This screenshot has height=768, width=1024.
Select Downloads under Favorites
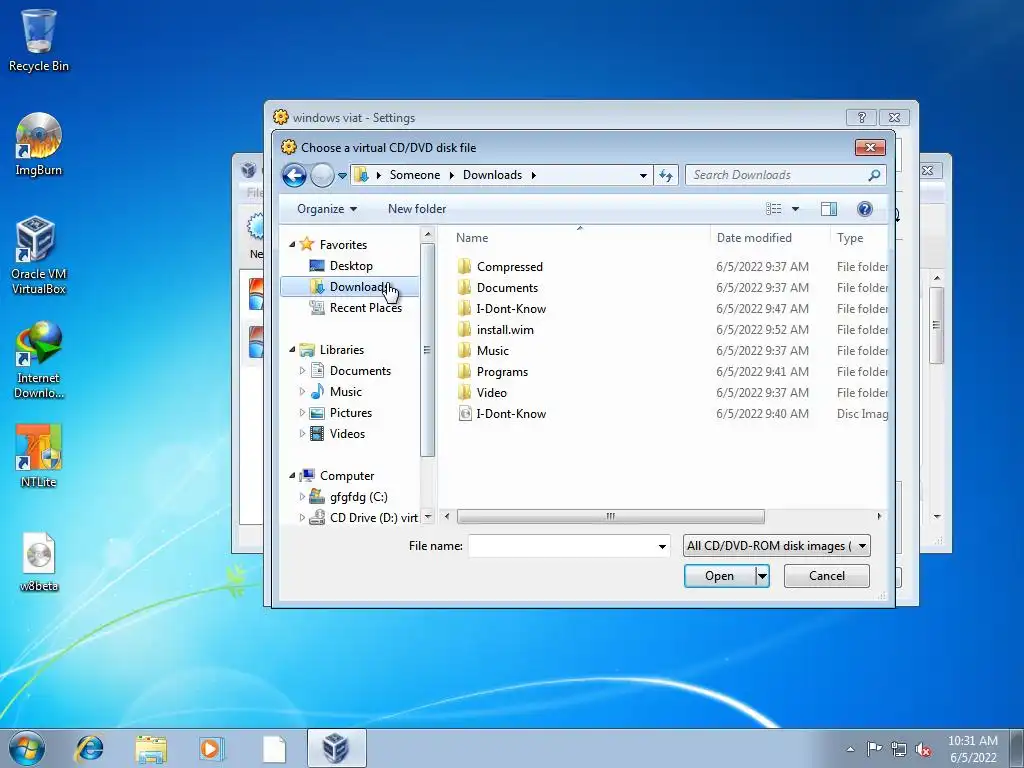point(351,287)
